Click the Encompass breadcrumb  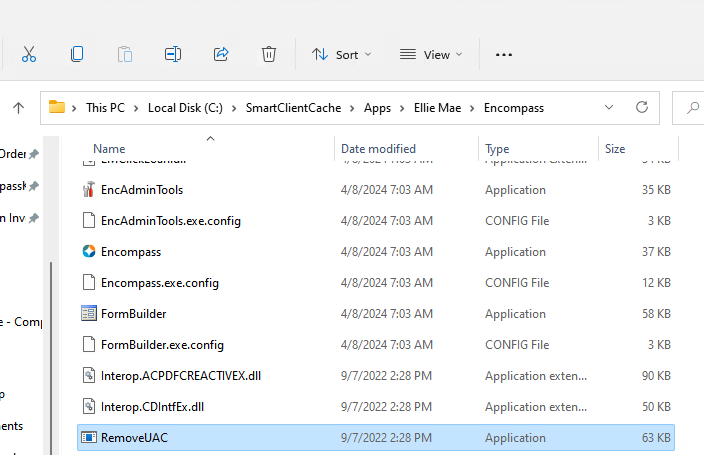click(514, 108)
